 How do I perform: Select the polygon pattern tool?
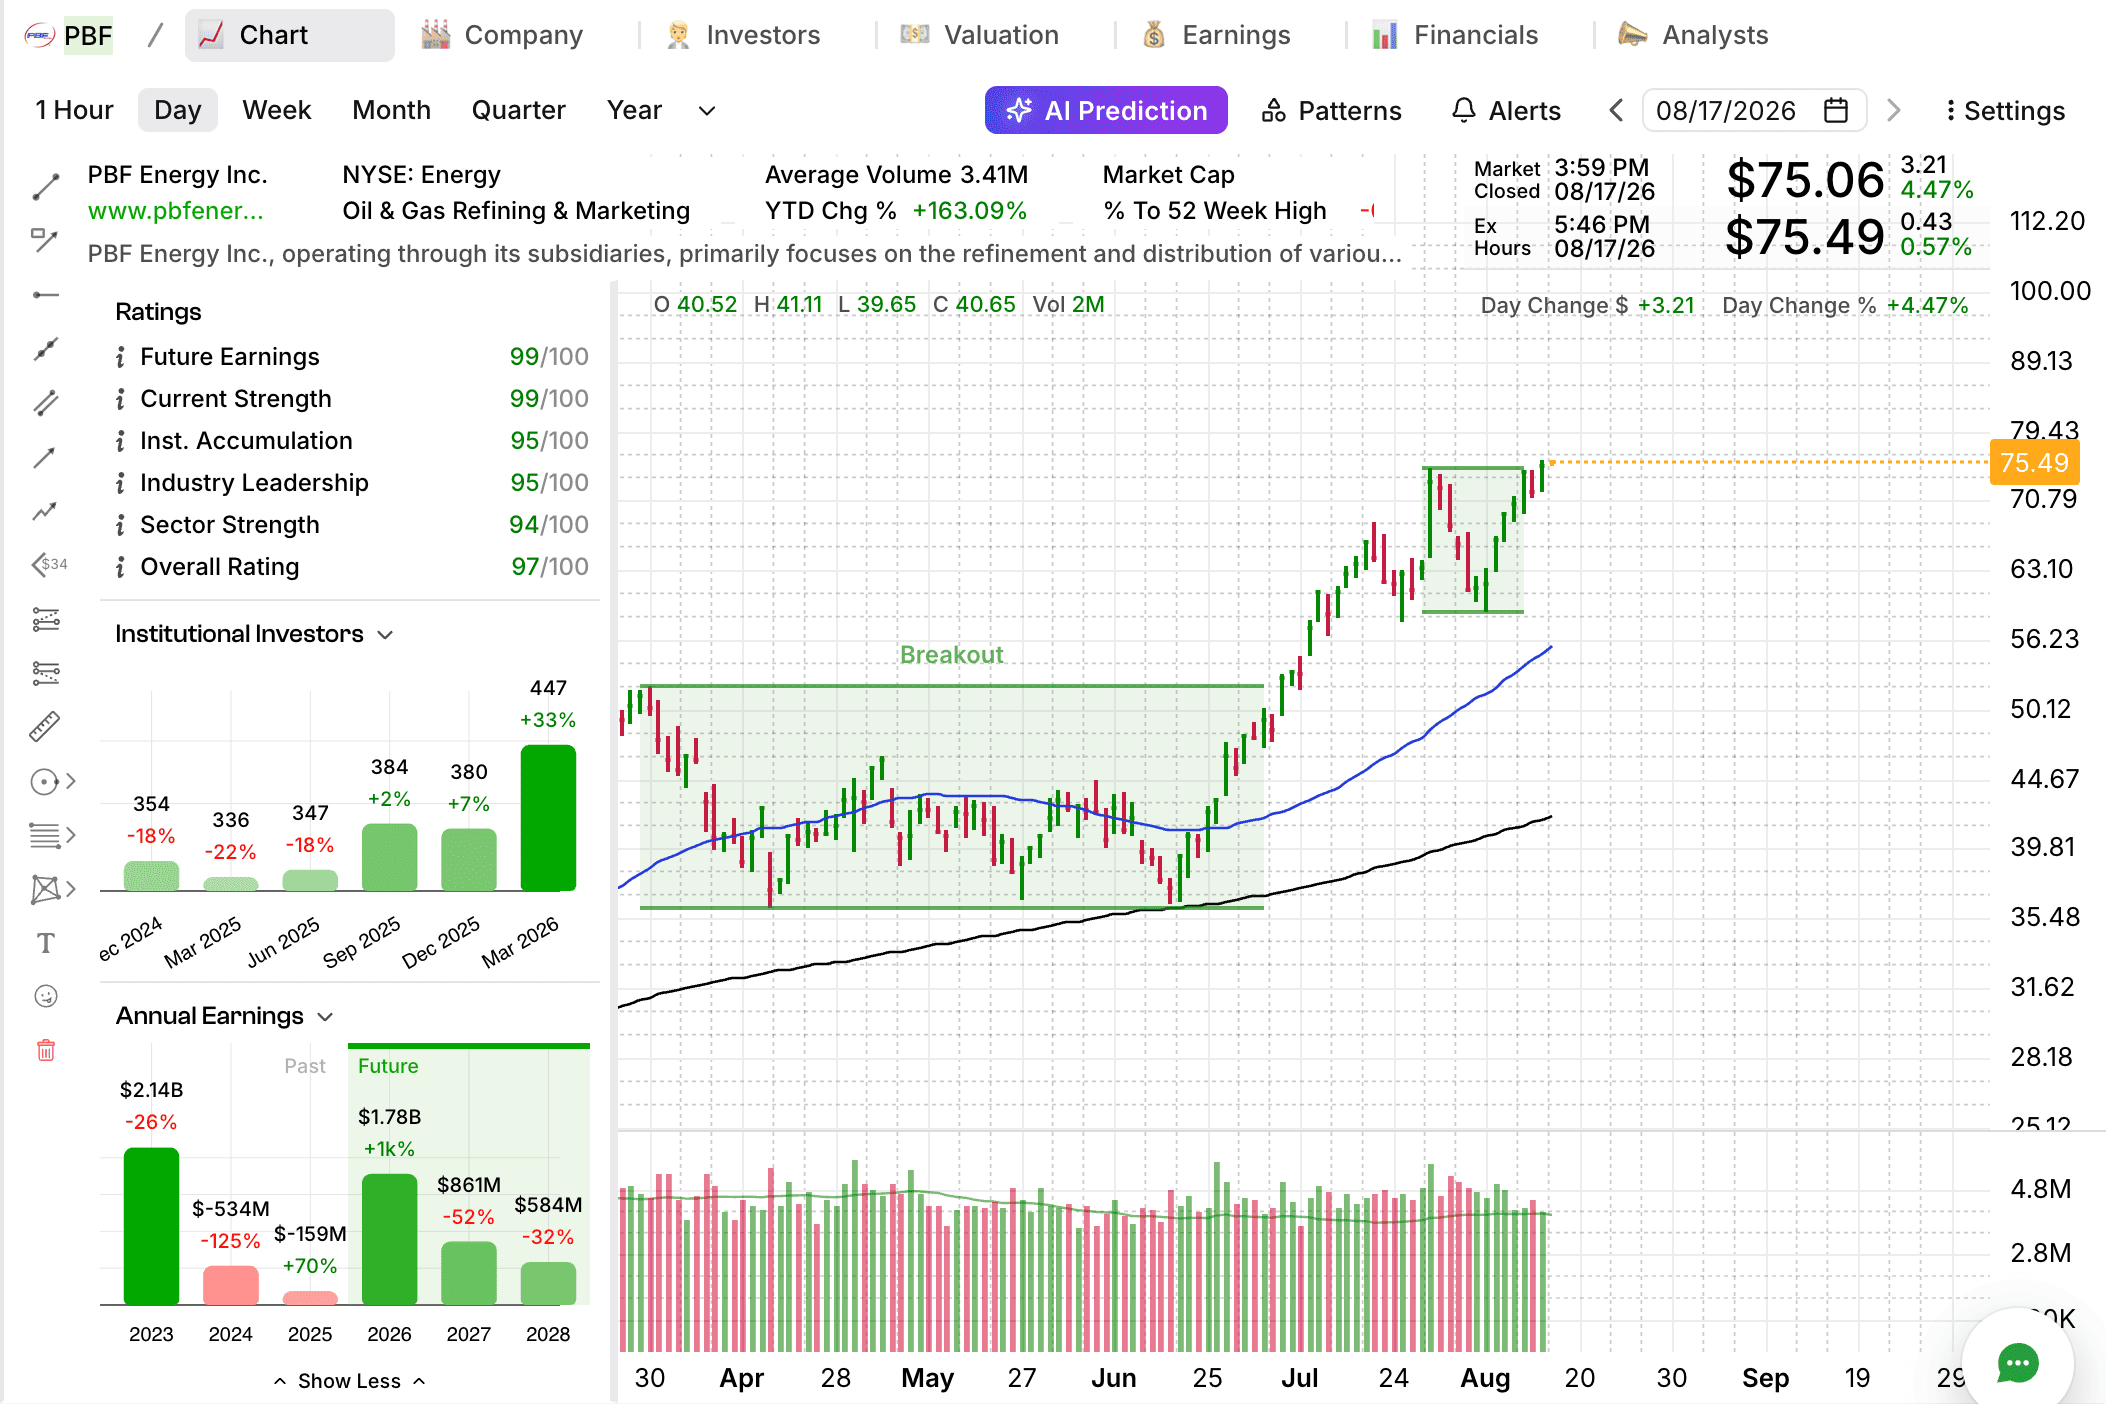click(44, 889)
